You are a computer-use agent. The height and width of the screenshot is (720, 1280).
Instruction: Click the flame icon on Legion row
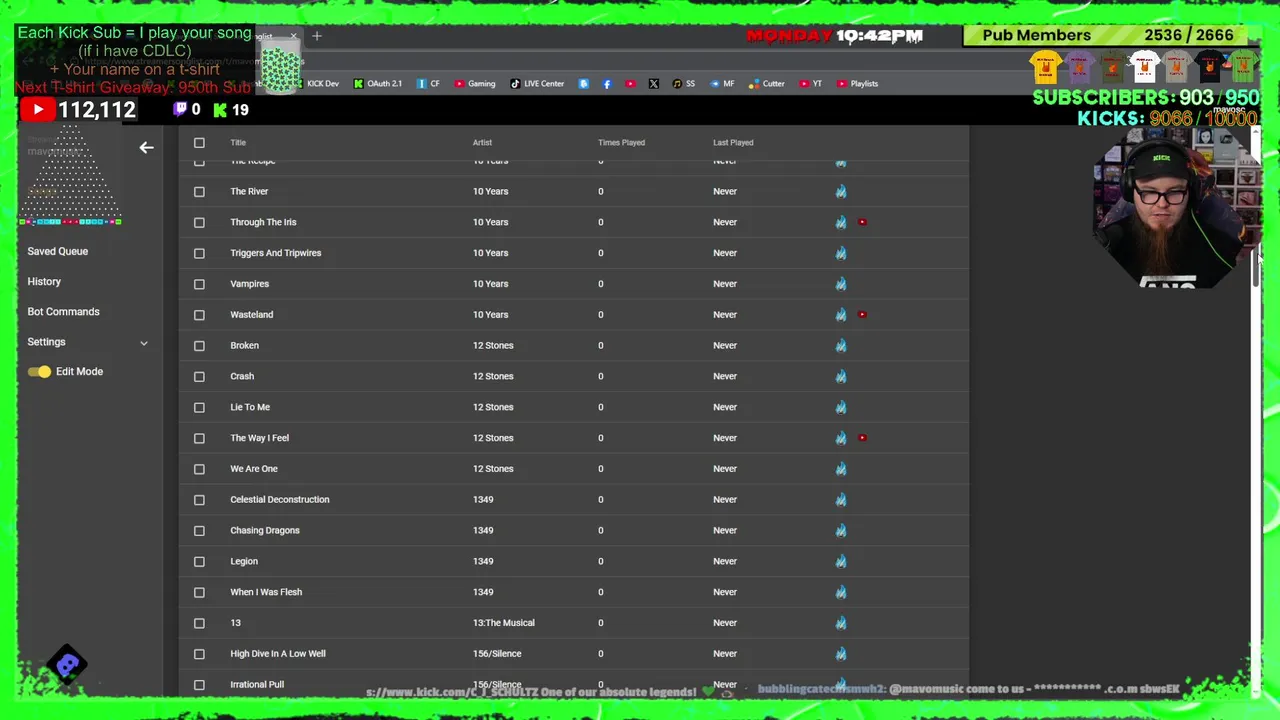coord(841,561)
